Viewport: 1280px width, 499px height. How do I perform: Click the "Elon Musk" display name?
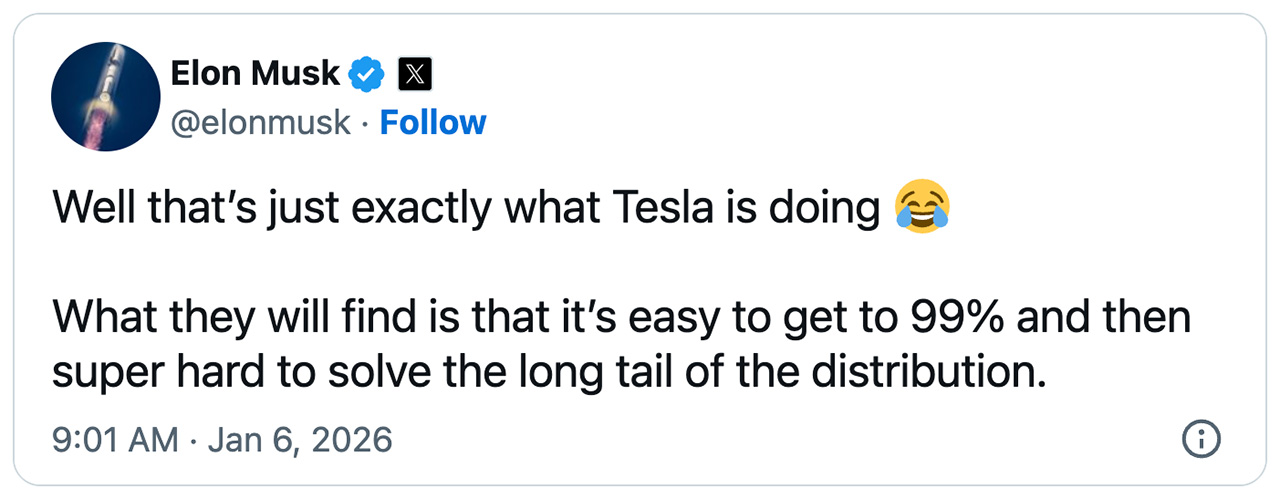point(256,73)
